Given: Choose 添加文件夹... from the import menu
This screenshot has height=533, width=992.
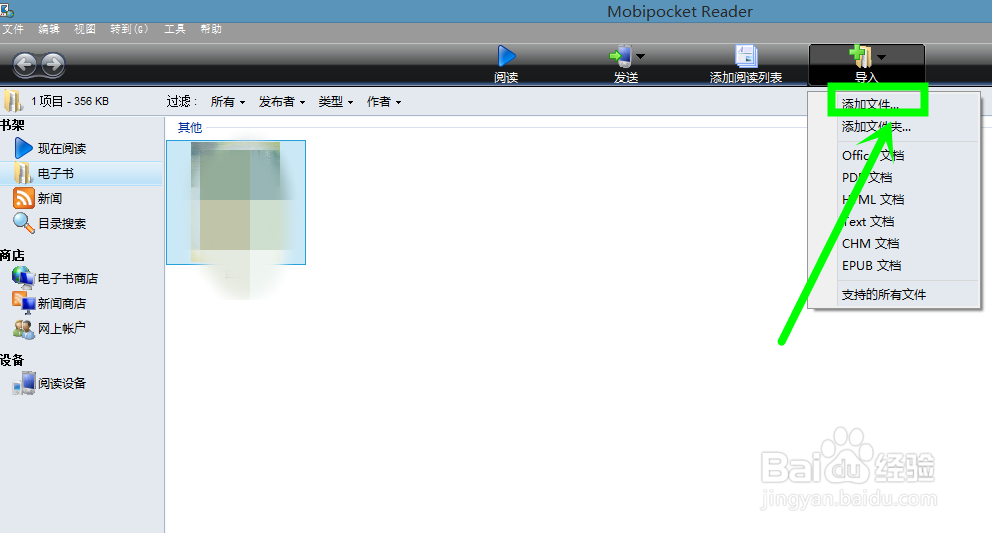Looking at the screenshot, I should click(876, 127).
